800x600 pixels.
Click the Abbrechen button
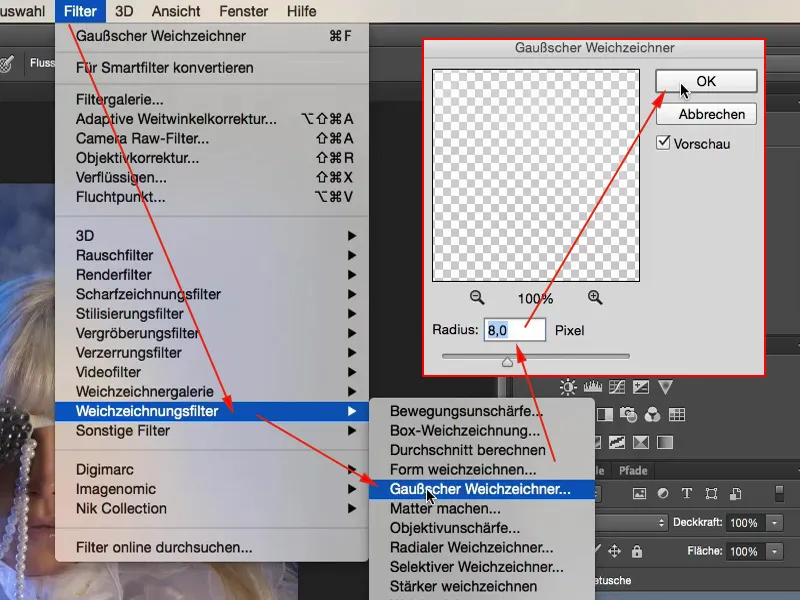pos(706,114)
